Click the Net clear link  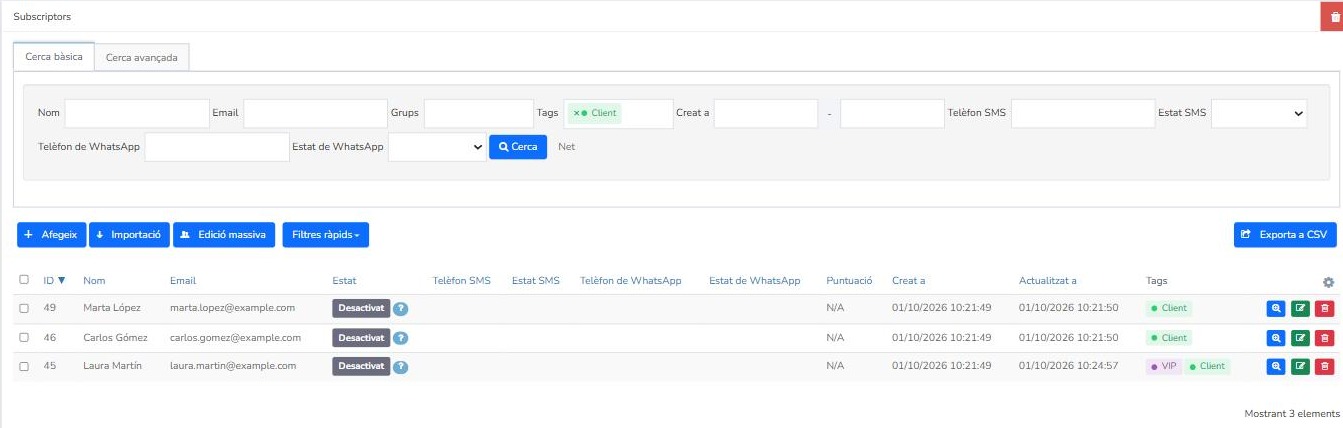tap(566, 147)
